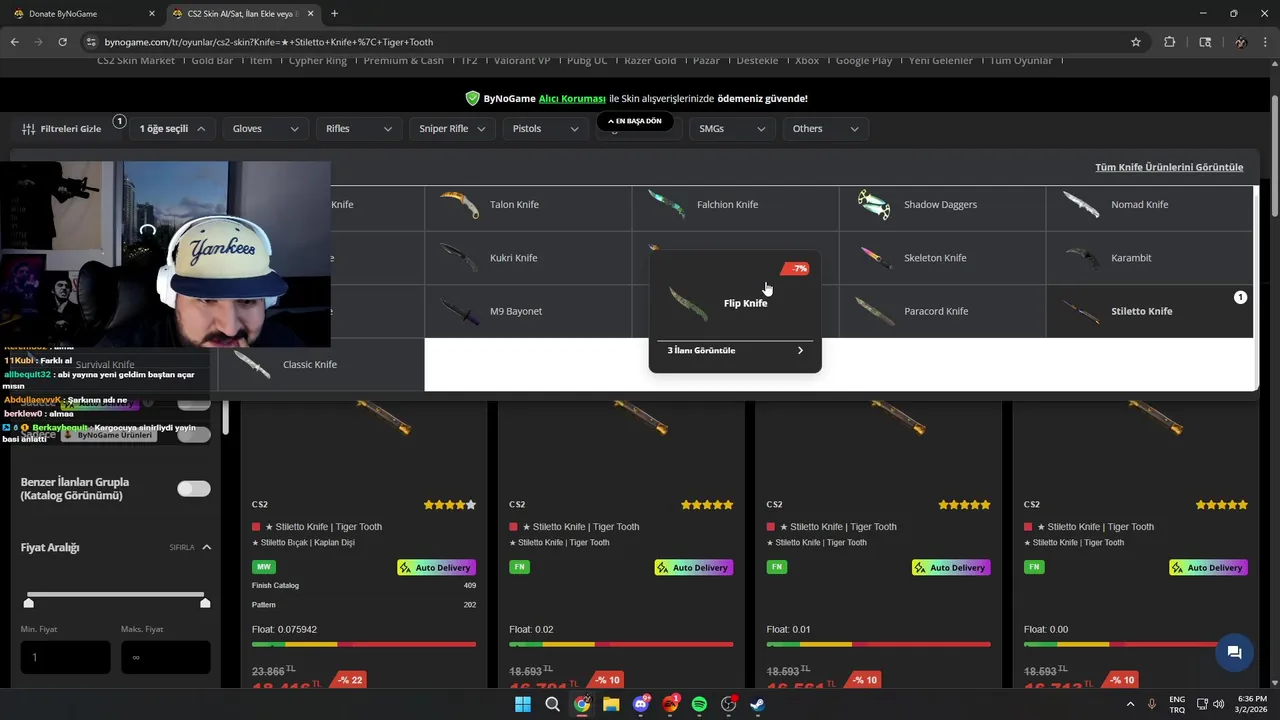Show hidden system tray icons
Viewport: 1280px width, 720px height.
tap(1131, 704)
